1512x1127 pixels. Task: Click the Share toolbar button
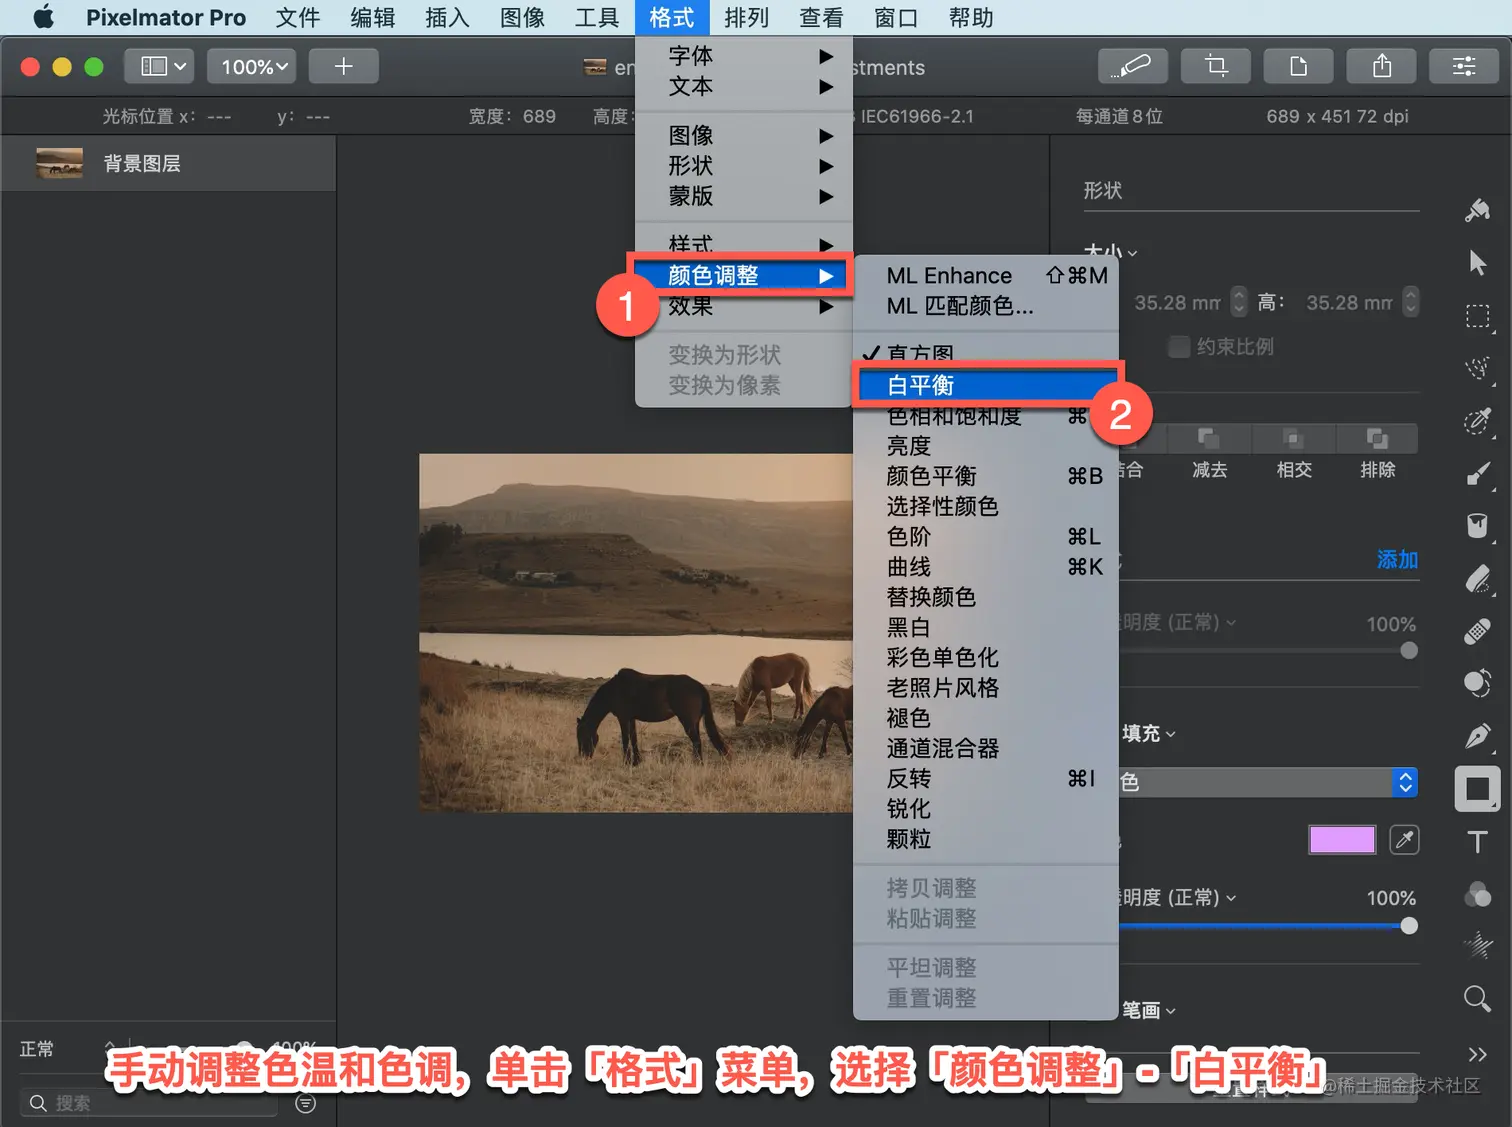(x=1382, y=66)
